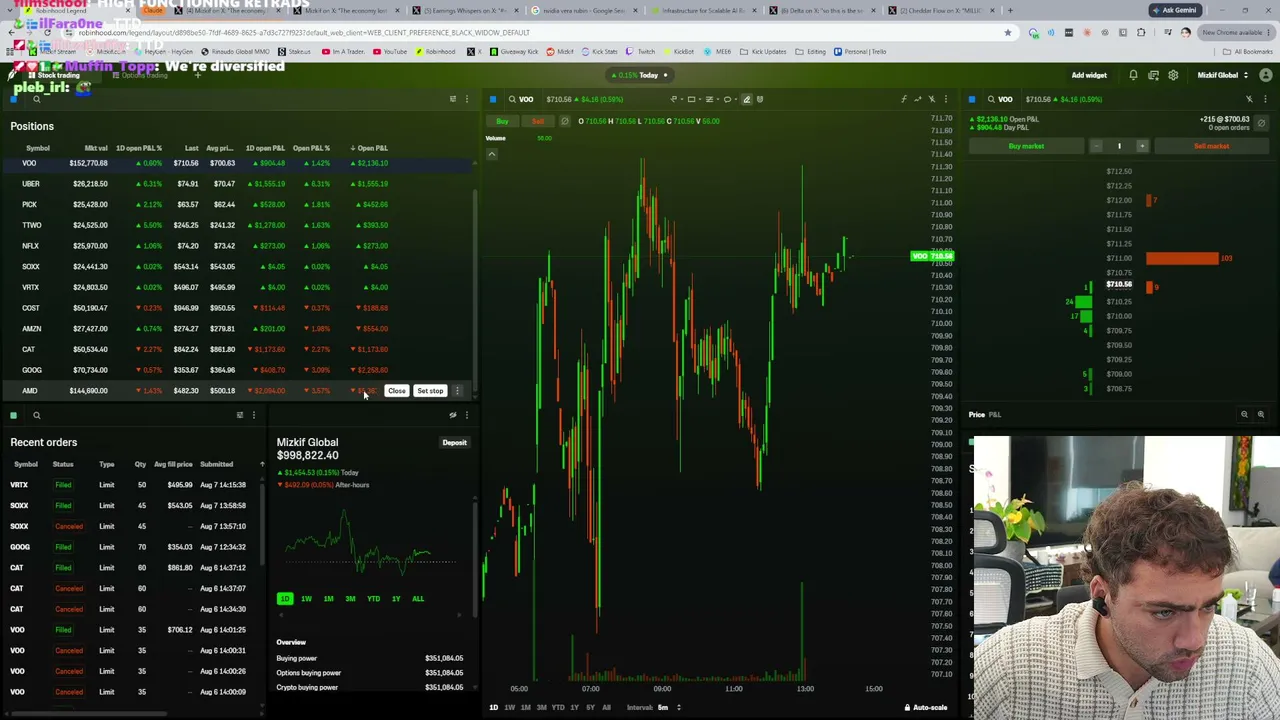Switch to the Price tab in order ladder
The width and height of the screenshot is (1280, 720).
[977, 414]
